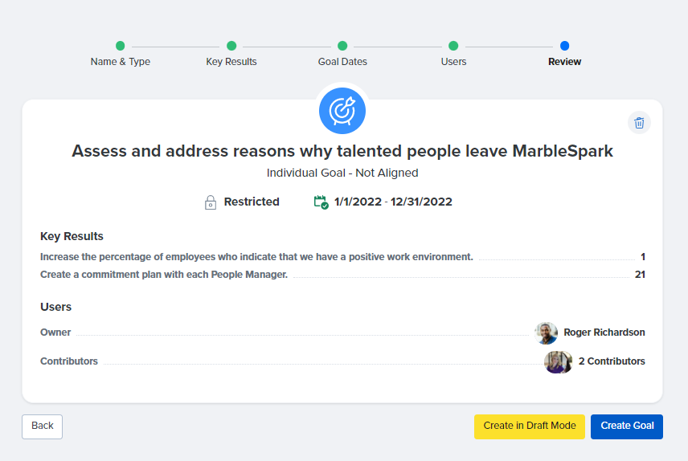Open the Users step dot
The width and height of the screenshot is (688, 461).
[x=453, y=46]
